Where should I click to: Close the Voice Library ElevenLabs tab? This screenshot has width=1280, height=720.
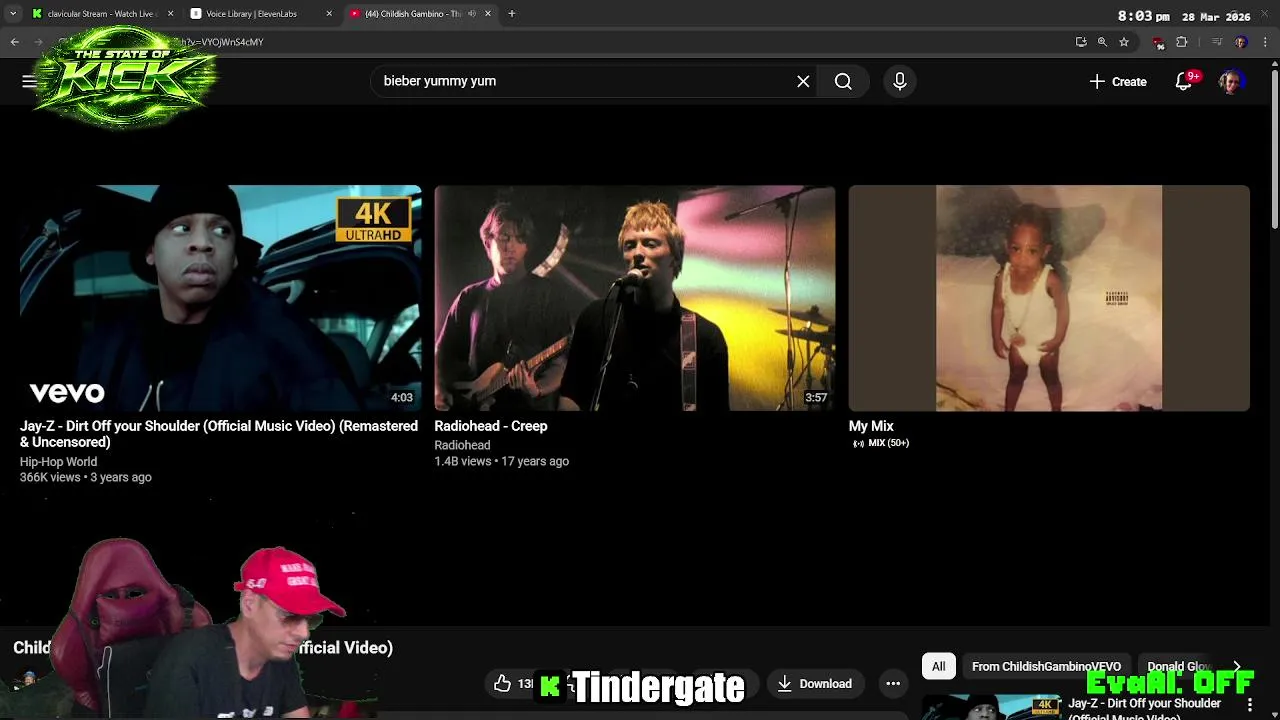tap(329, 14)
